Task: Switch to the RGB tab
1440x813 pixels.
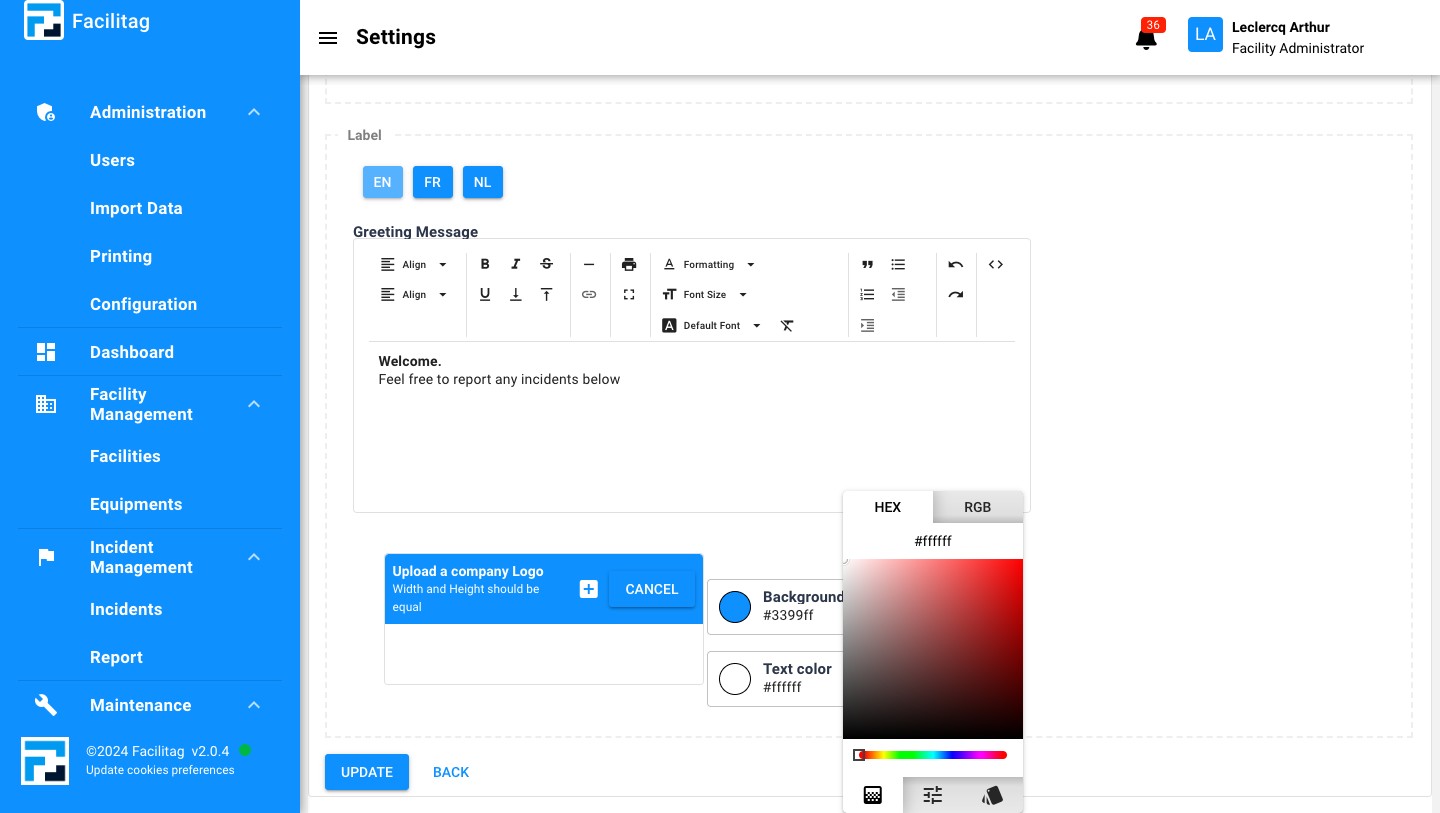Action: click(978, 507)
